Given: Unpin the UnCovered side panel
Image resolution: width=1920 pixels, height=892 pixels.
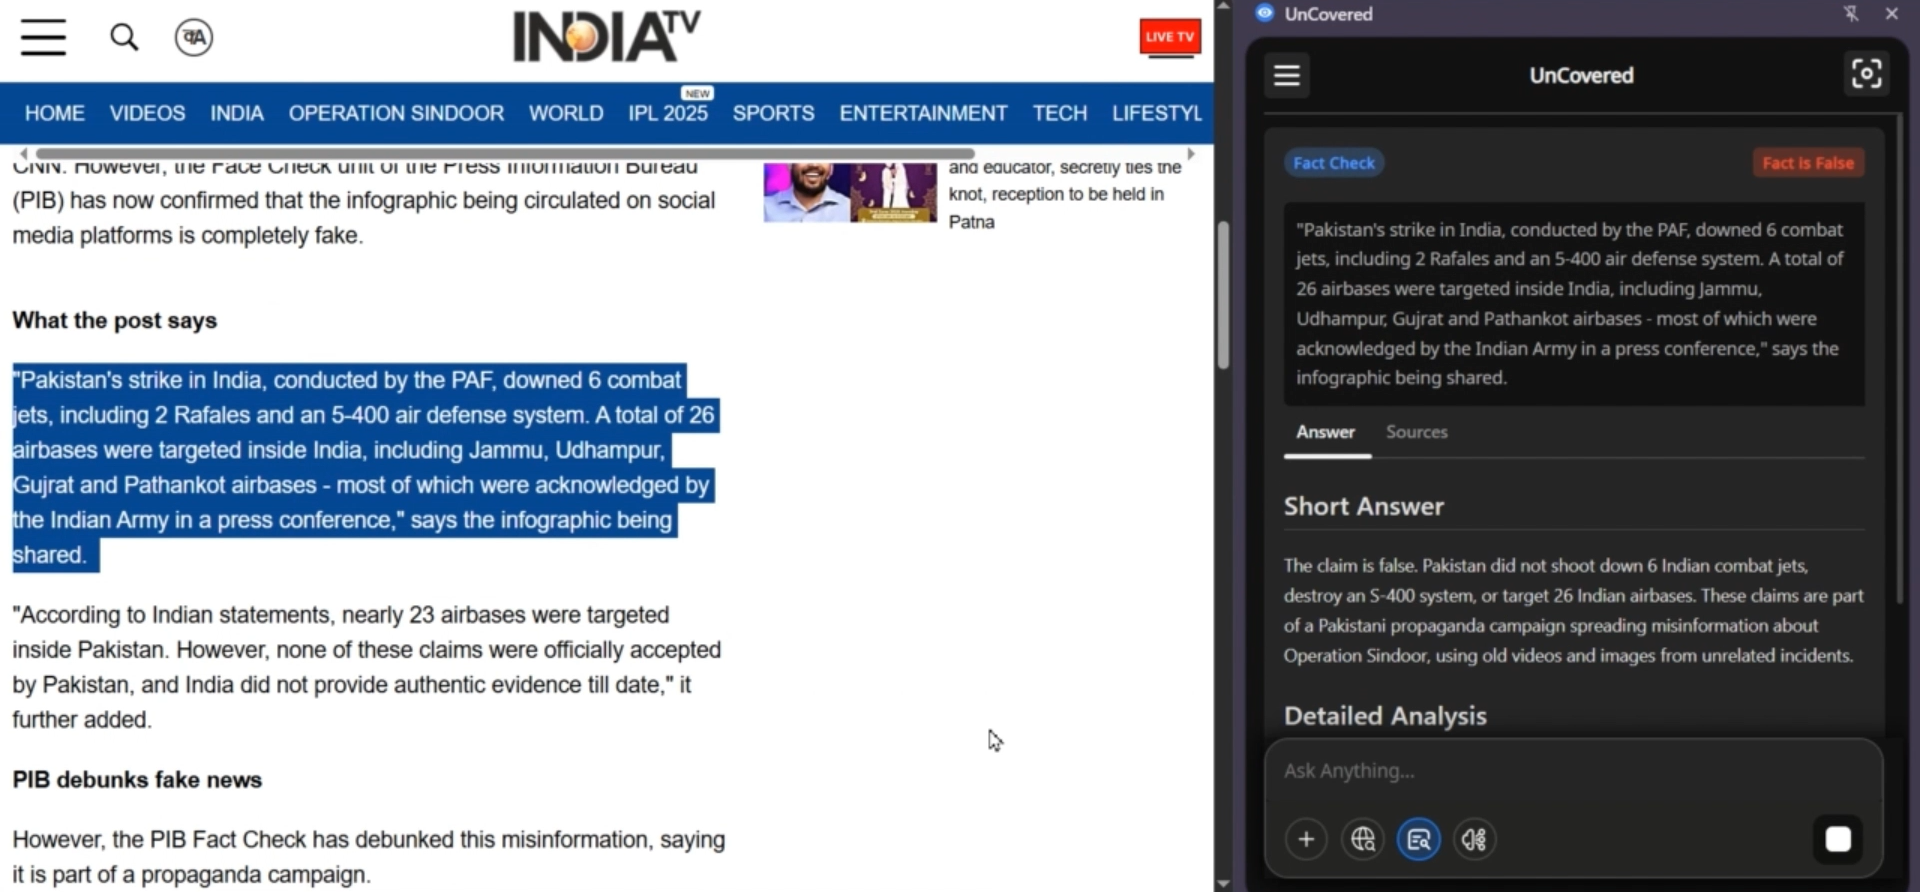Looking at the screenshot, I should coord(1851,13).
